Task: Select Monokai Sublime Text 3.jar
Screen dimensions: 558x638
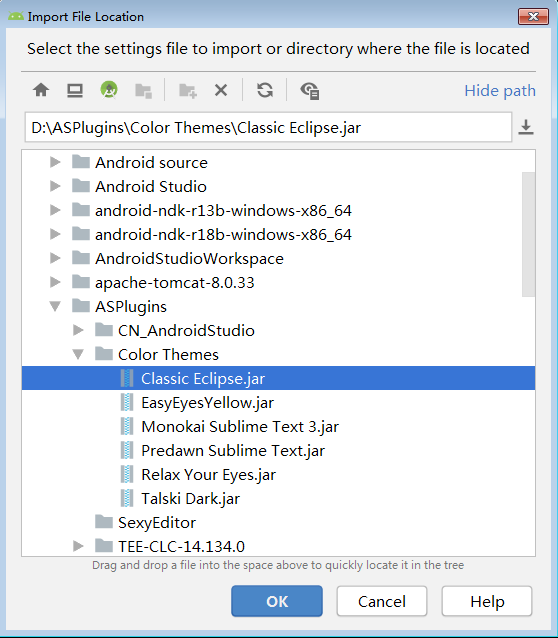Action: point(240,427)
